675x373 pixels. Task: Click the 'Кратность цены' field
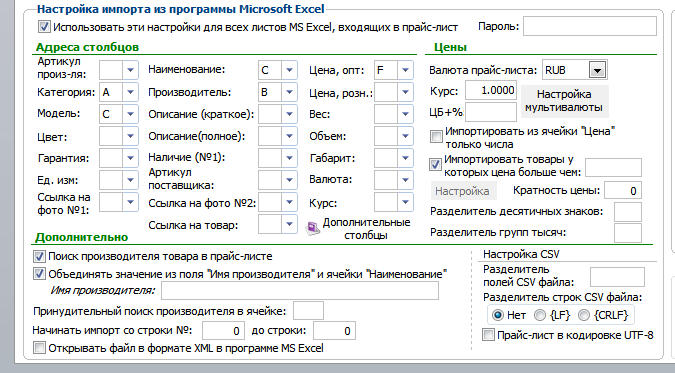[x=622, y=190]
